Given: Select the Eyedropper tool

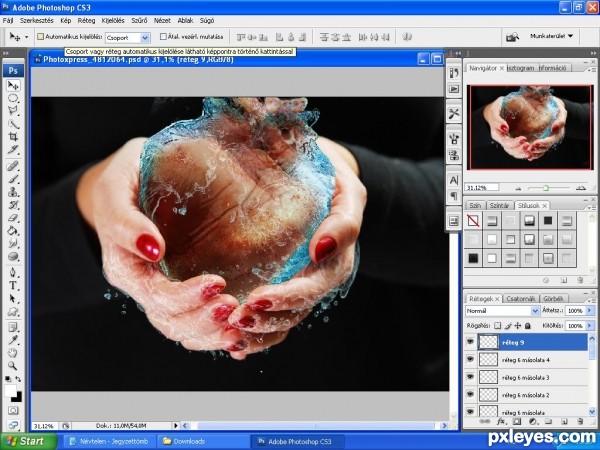Looking at the screenshot, I should click(x=13, y=340).
